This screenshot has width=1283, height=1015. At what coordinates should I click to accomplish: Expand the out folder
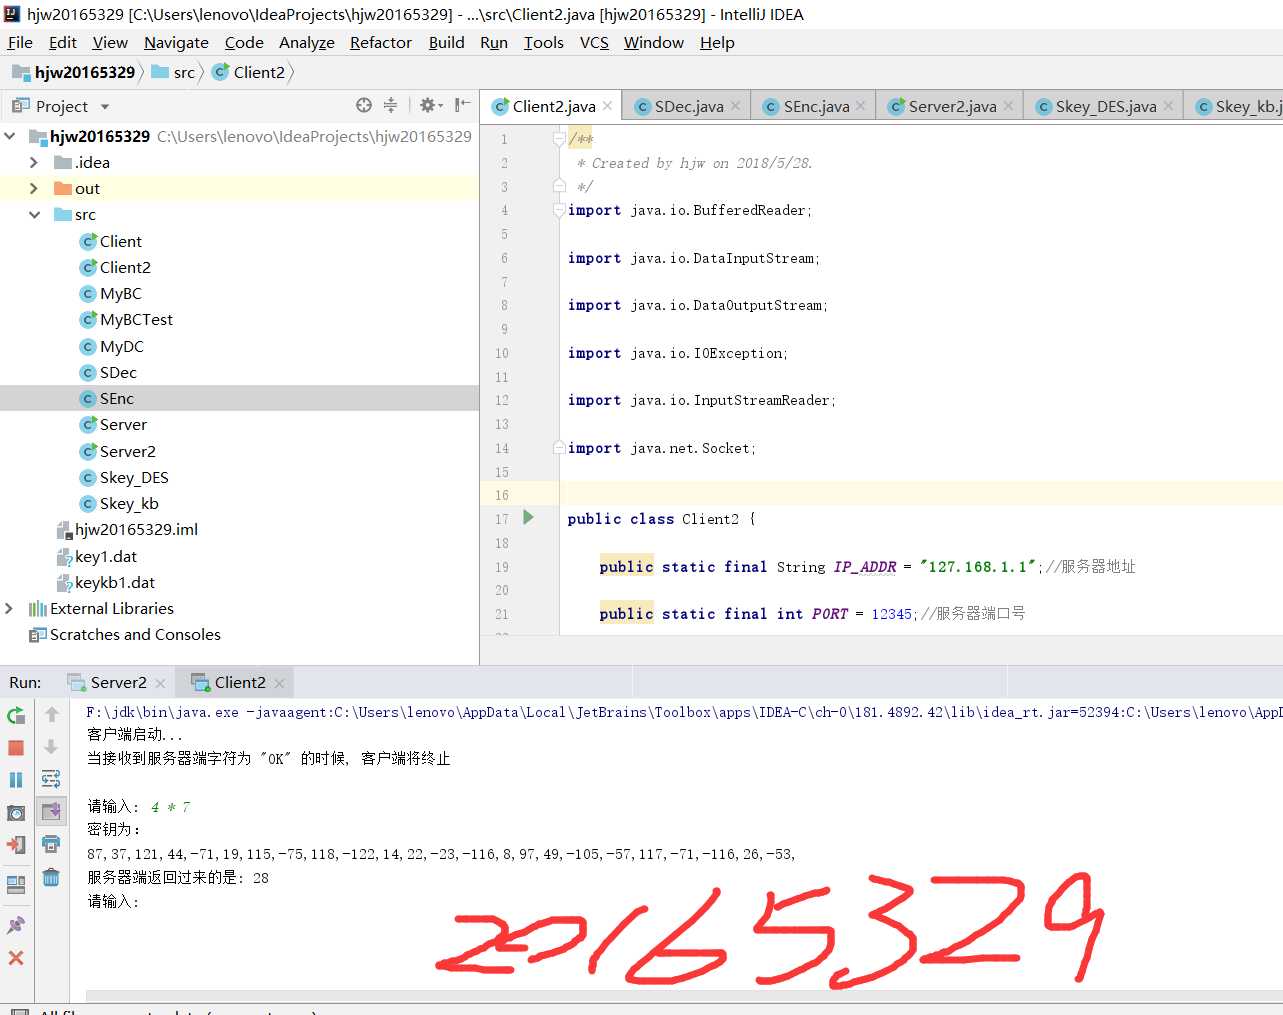[34, 188]
